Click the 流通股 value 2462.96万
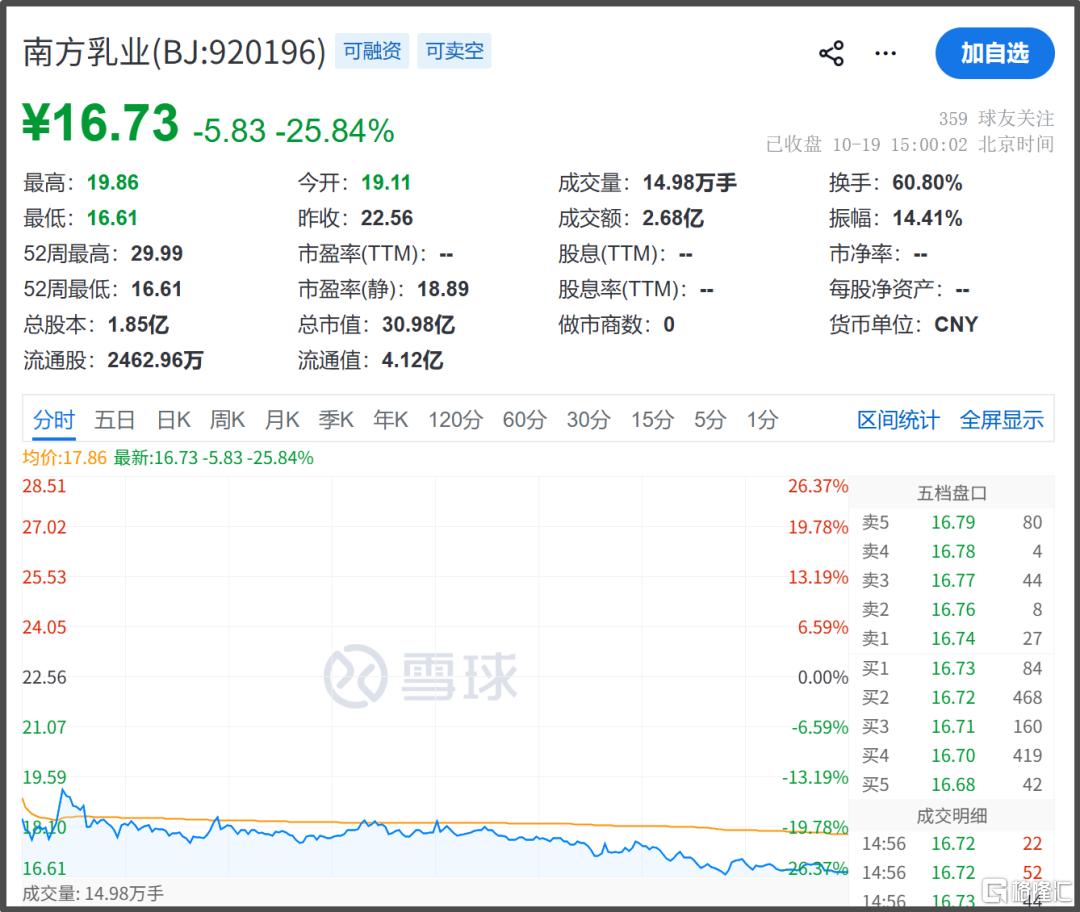The width and height of the screenshot is (1080, 912). (156, 360)
